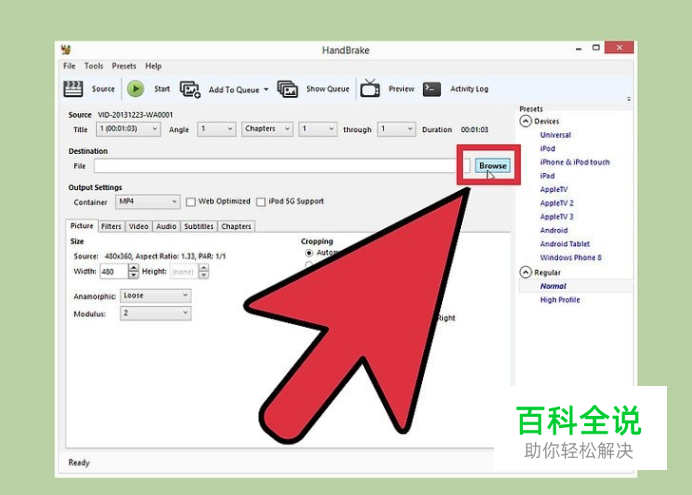Image resolution: width=692 pixels, height=495 pixels.
Task: Select the Windows Phone 8 preset
Action: (x=571, y=258)
